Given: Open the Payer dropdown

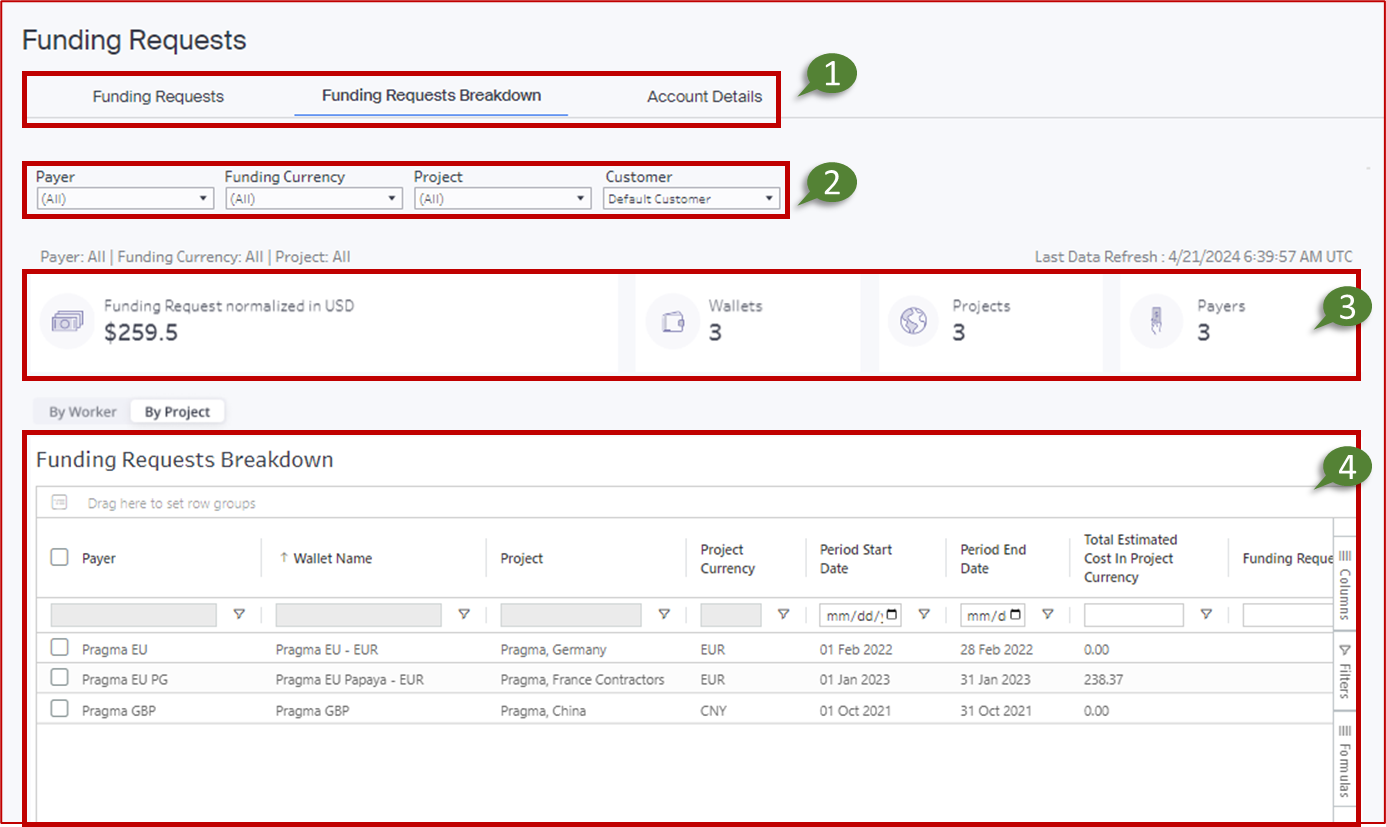Looking at the screenshot, I should point(125,199).
